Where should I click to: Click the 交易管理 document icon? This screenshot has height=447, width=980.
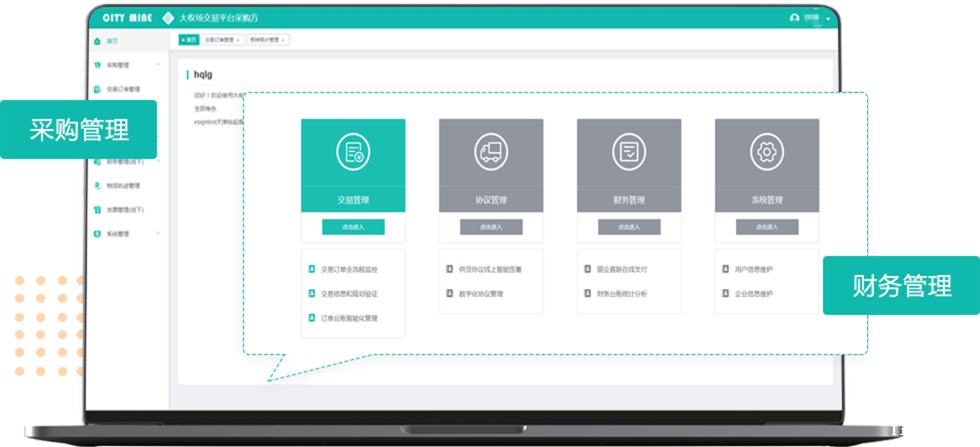pyautogui.click(x=353, y=152)
